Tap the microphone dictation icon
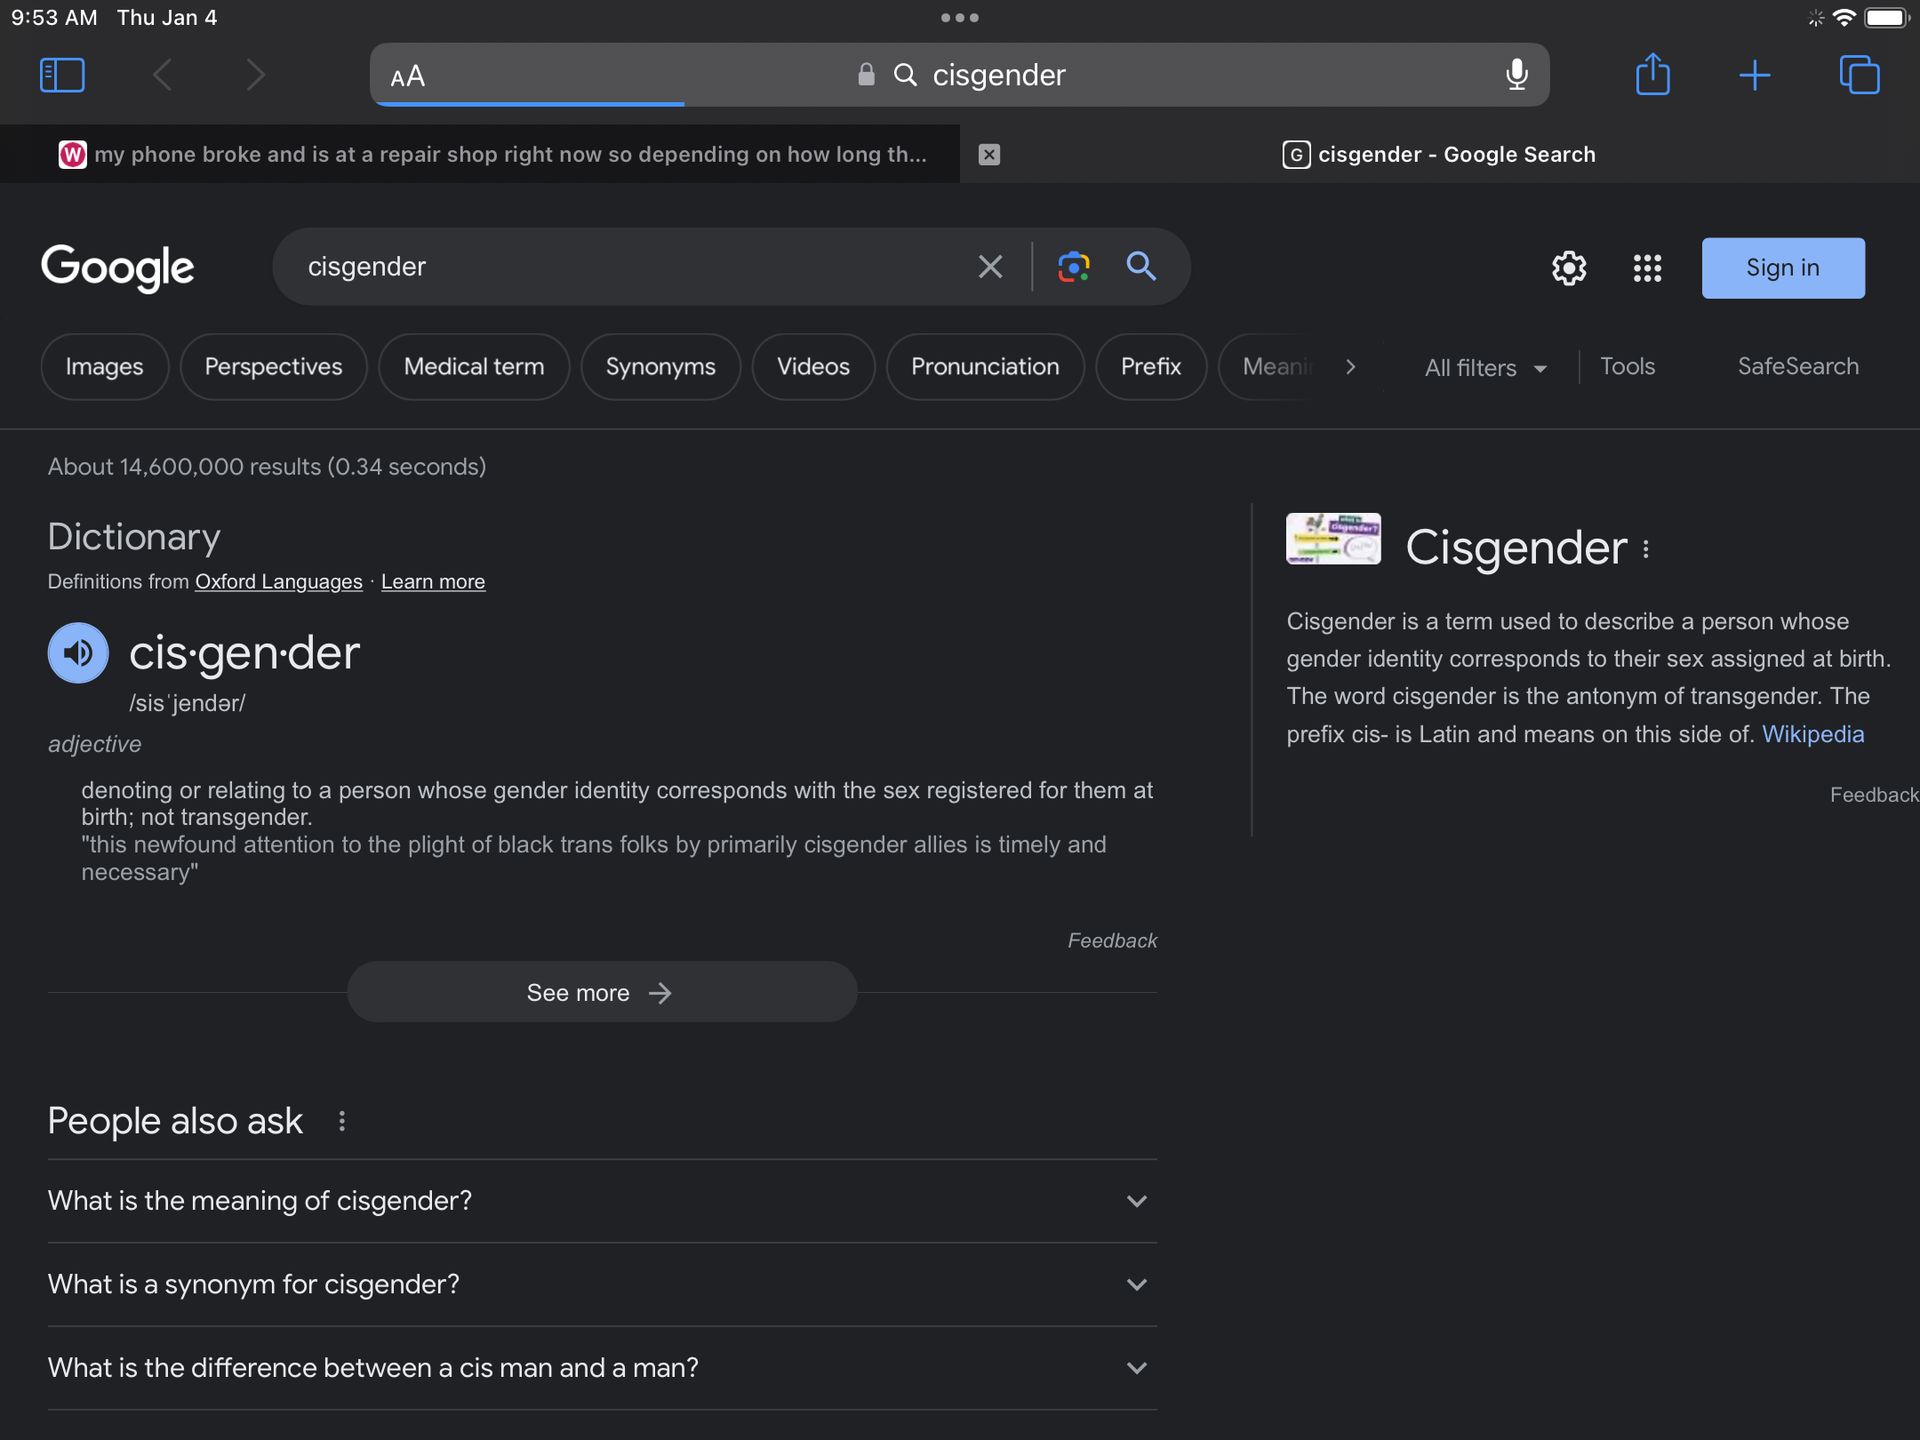Screen dimensions: 1920x1440 coord(1516,75)
